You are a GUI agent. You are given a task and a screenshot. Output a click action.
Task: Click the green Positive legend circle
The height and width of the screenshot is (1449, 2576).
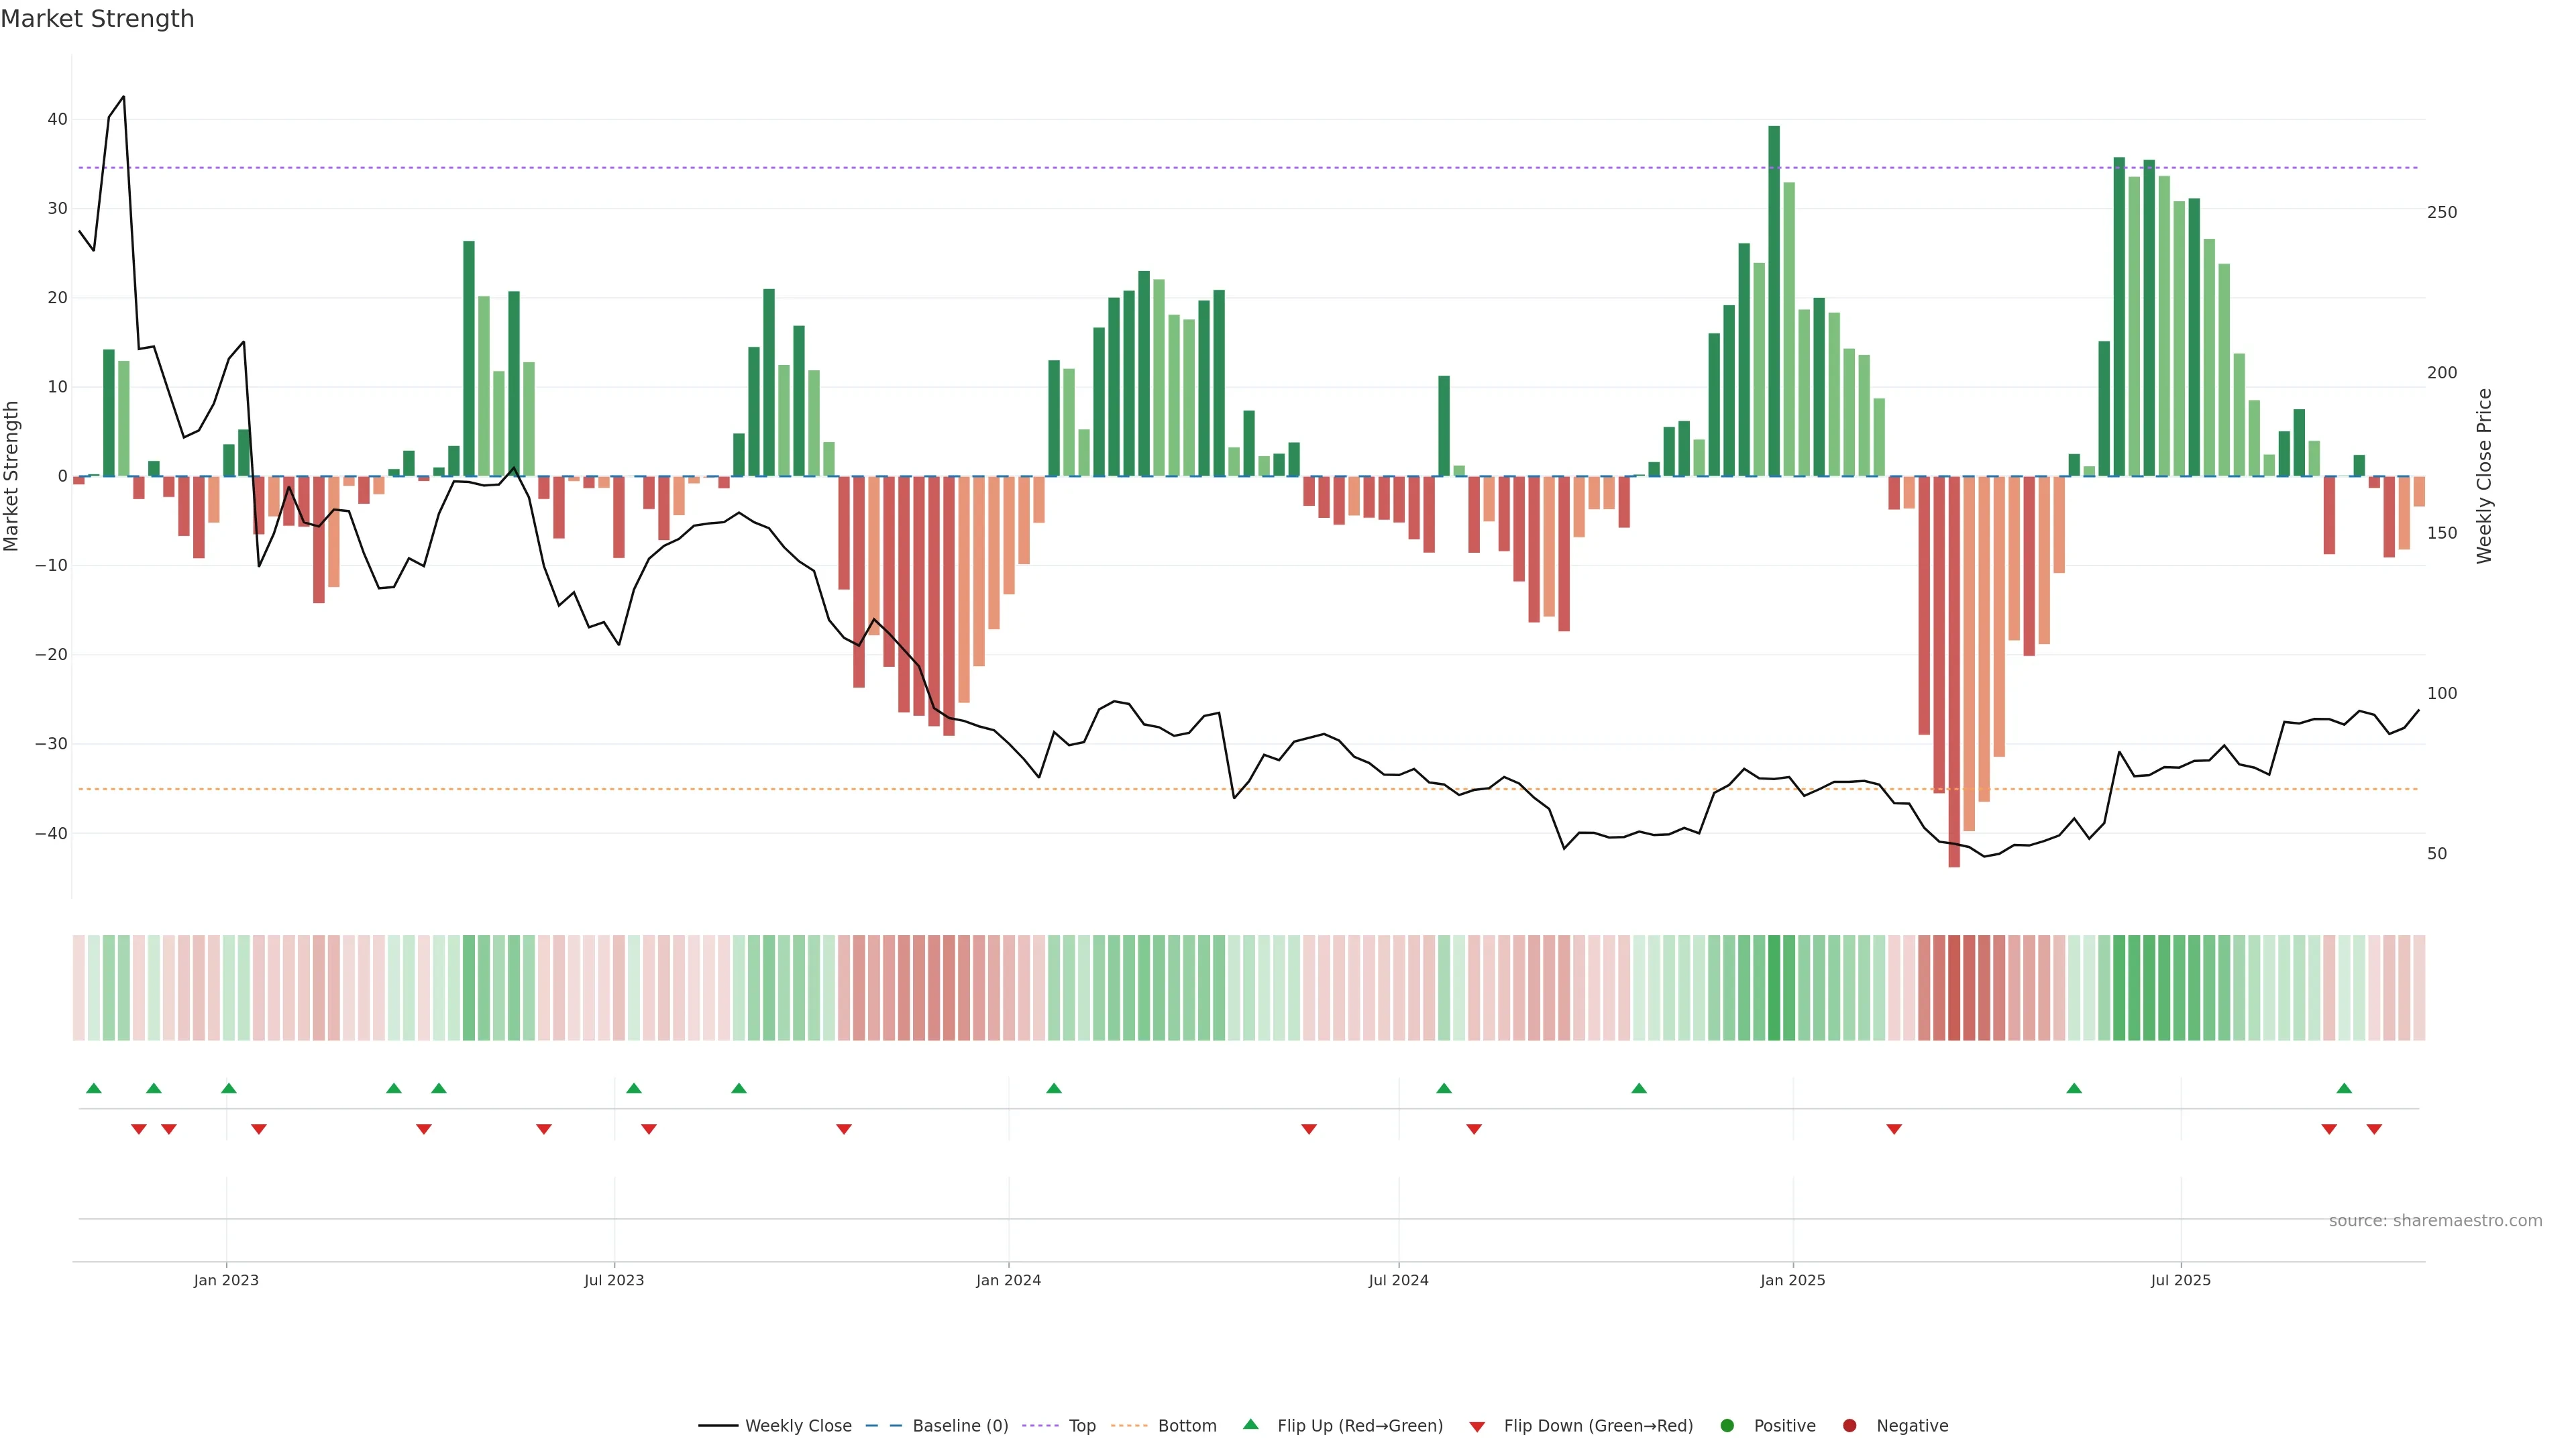pos(1727,1426)
